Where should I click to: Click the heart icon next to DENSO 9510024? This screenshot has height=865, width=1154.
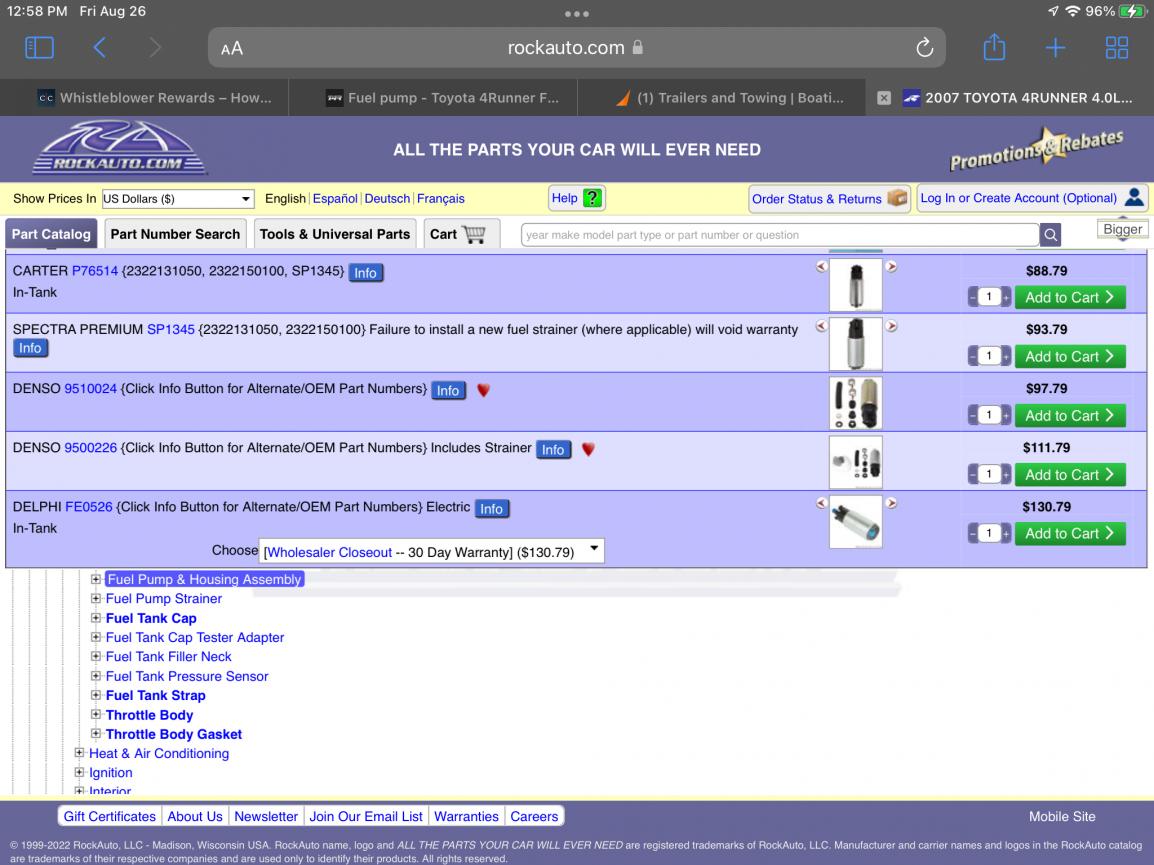pos(483,390)
